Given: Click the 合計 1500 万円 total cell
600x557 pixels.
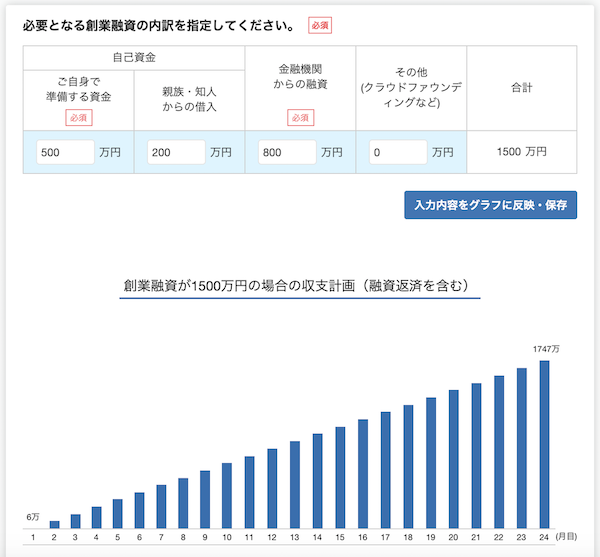Looking at the screenshot, I should pyautogui.click(x=521, y=153).
